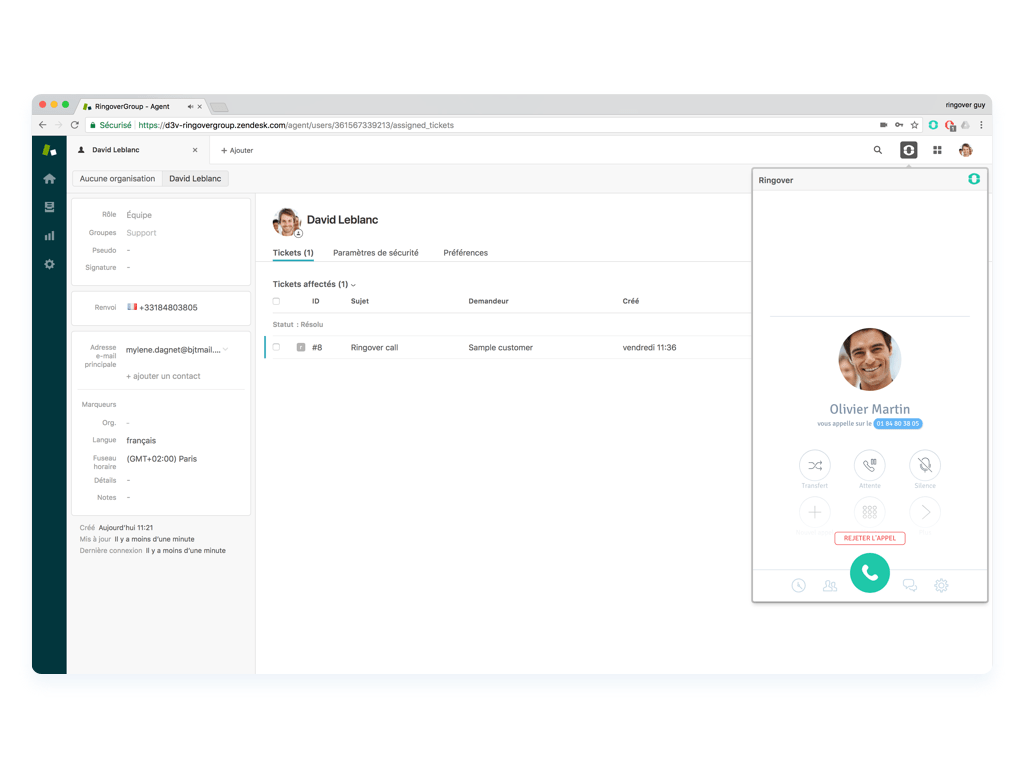Go to Zendesk home in sidebar
Screen dimensions: 1024x768
[x=49, y=178]
